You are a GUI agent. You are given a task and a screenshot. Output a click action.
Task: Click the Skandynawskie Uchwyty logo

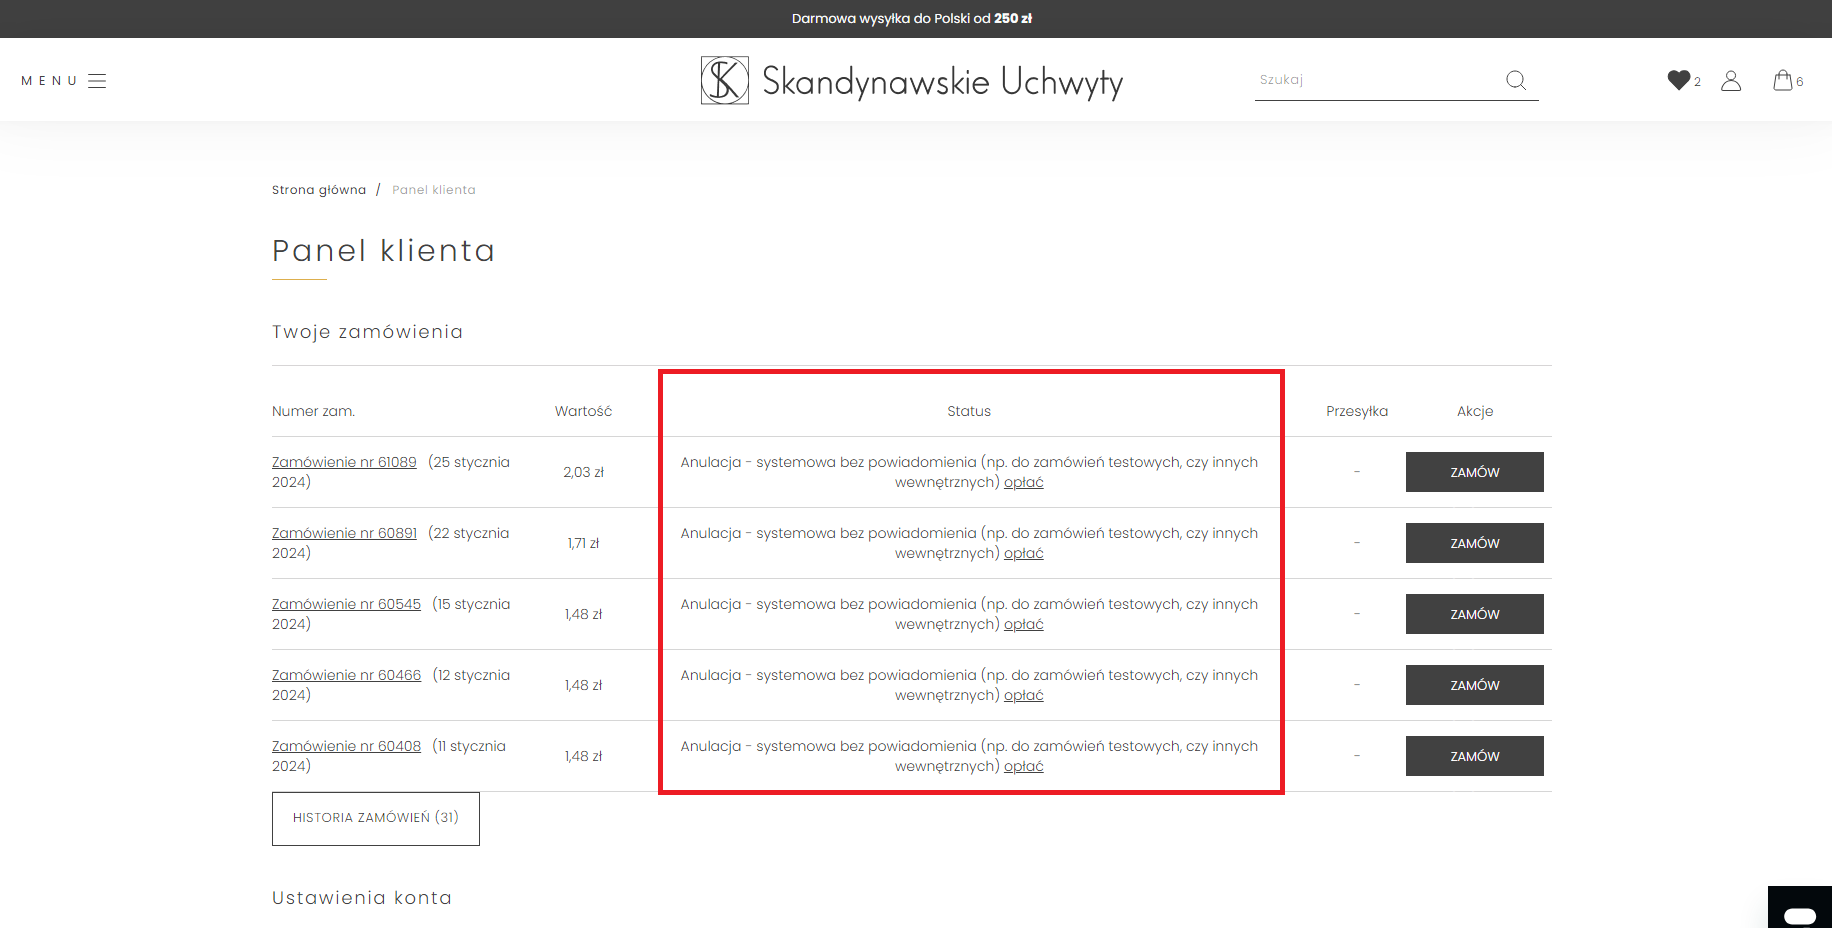pos(912,81)
